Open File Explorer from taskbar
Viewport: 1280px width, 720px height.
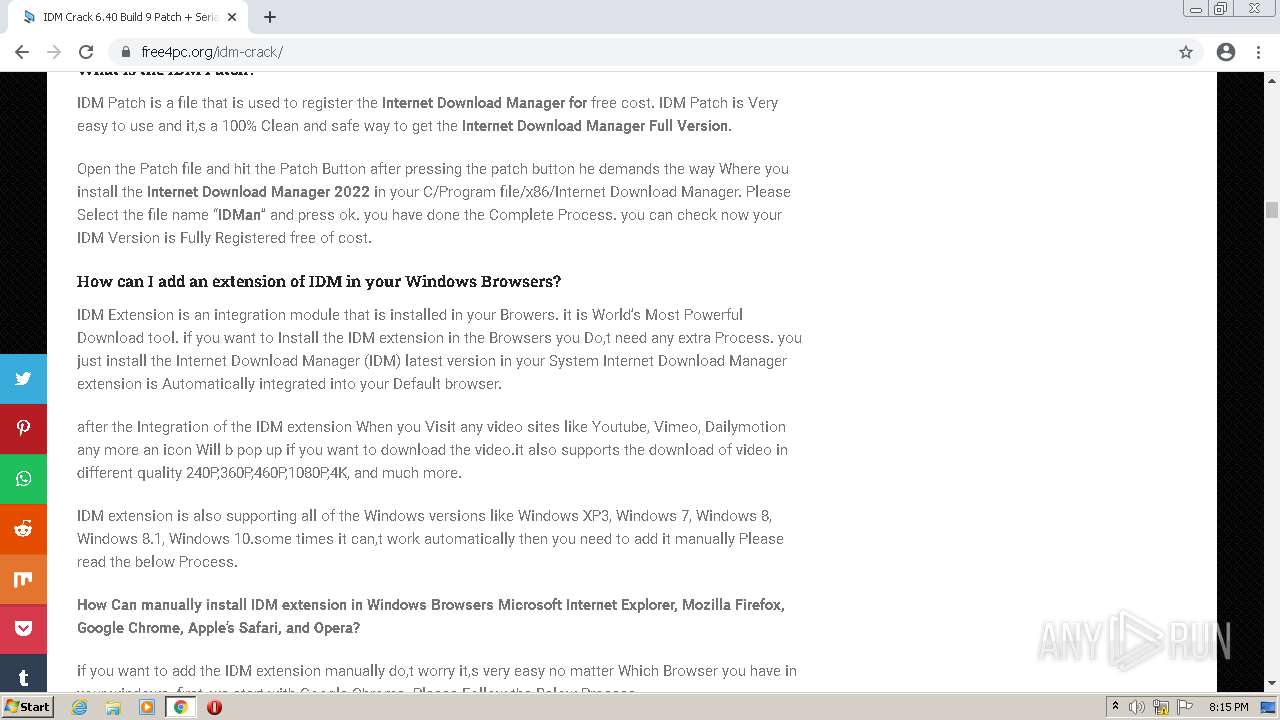[x=113, y=707]
